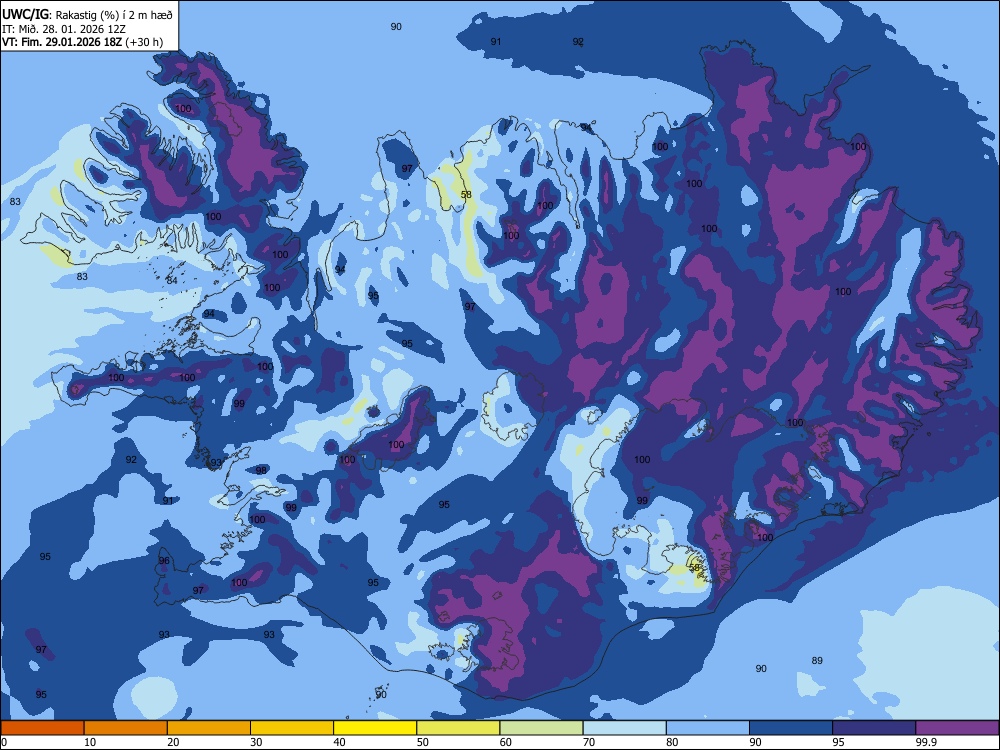The height and width of the screenshot is (750, 1000).
Task: Click the map humidity value '89'
Action: 817,661
